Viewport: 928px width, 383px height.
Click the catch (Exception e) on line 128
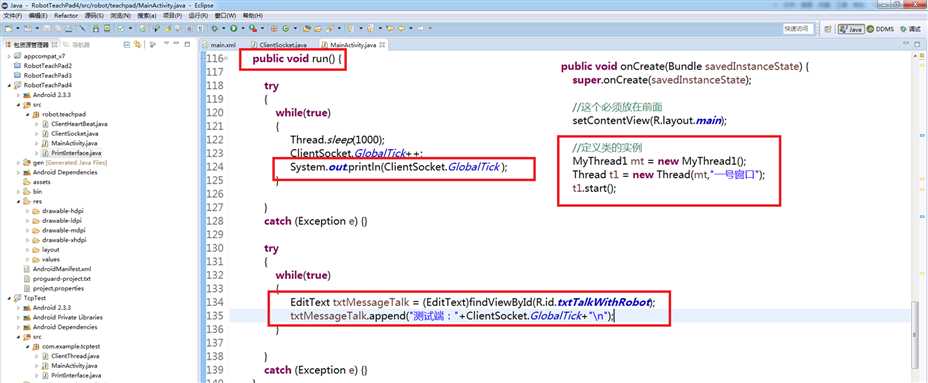[316, 221]
